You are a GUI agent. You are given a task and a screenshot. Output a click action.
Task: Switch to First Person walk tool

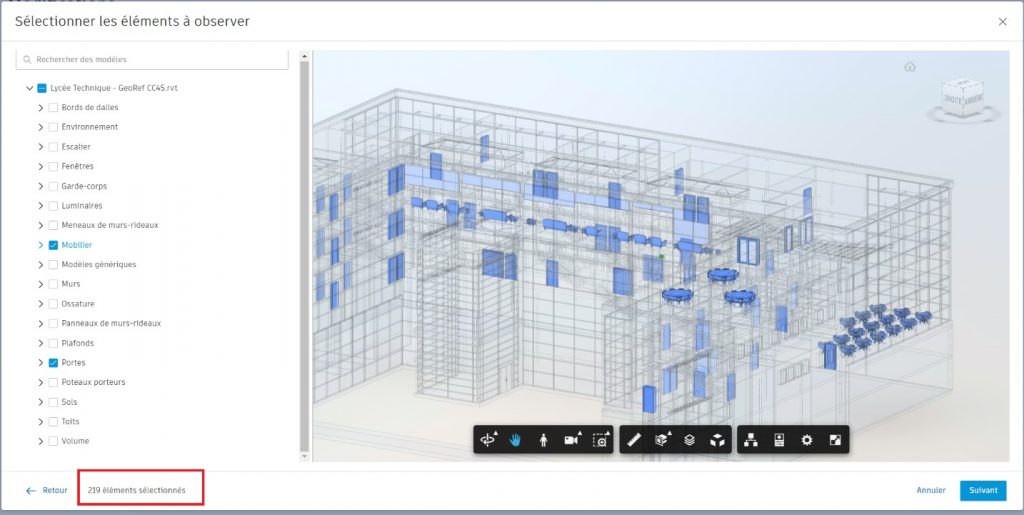[543, 440]
